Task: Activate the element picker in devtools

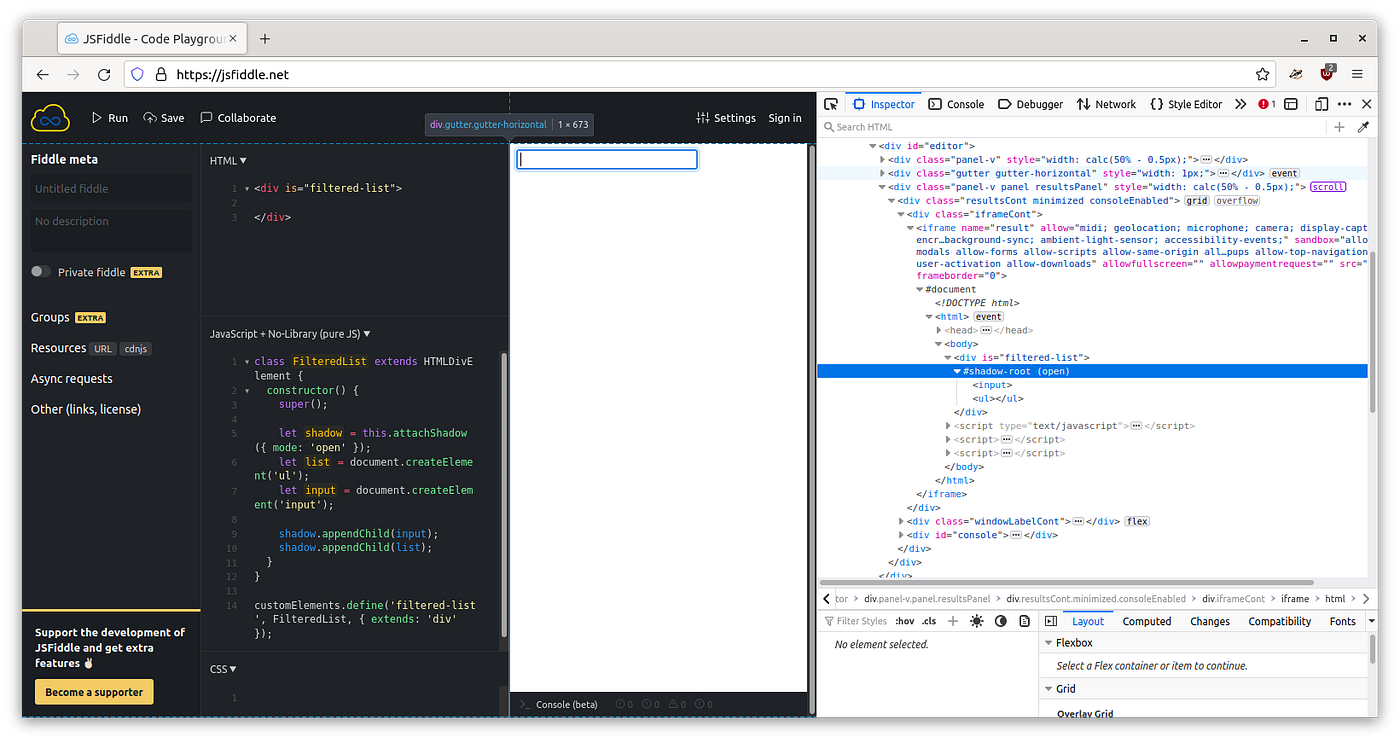Action: [x=831, y=104]
